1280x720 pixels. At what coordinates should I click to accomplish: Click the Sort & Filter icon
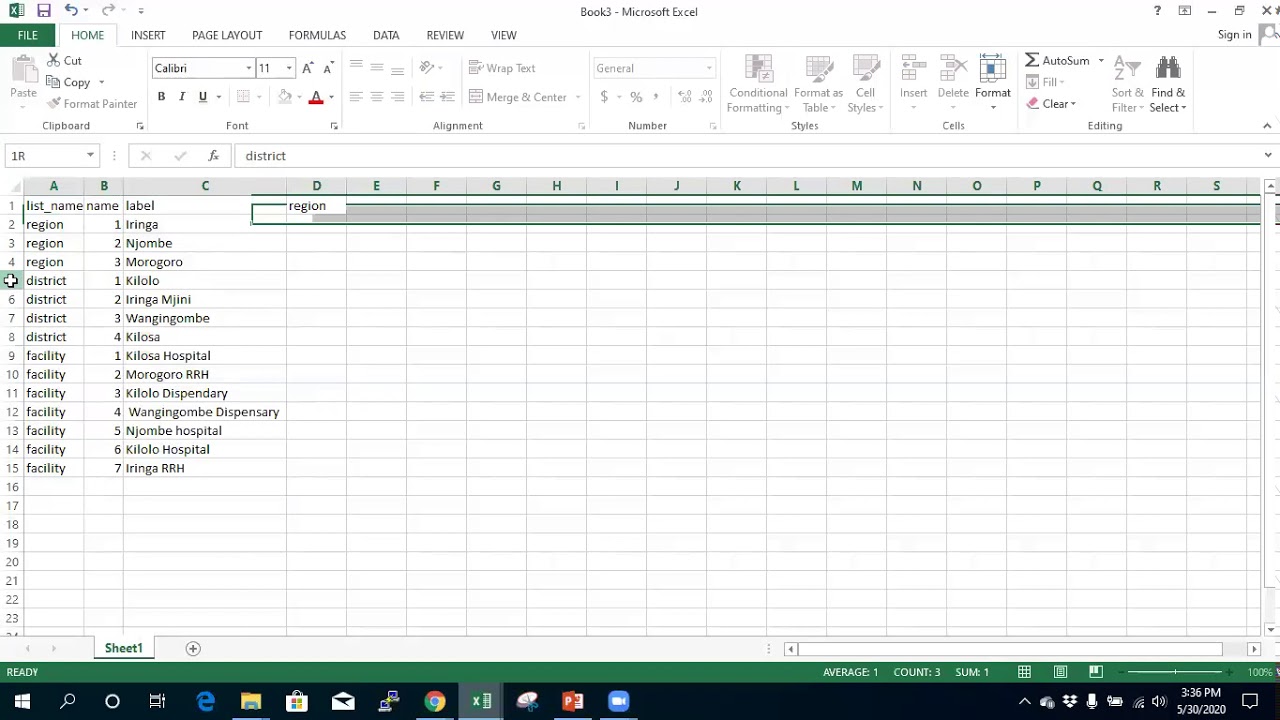click(x=1127, y=69)
